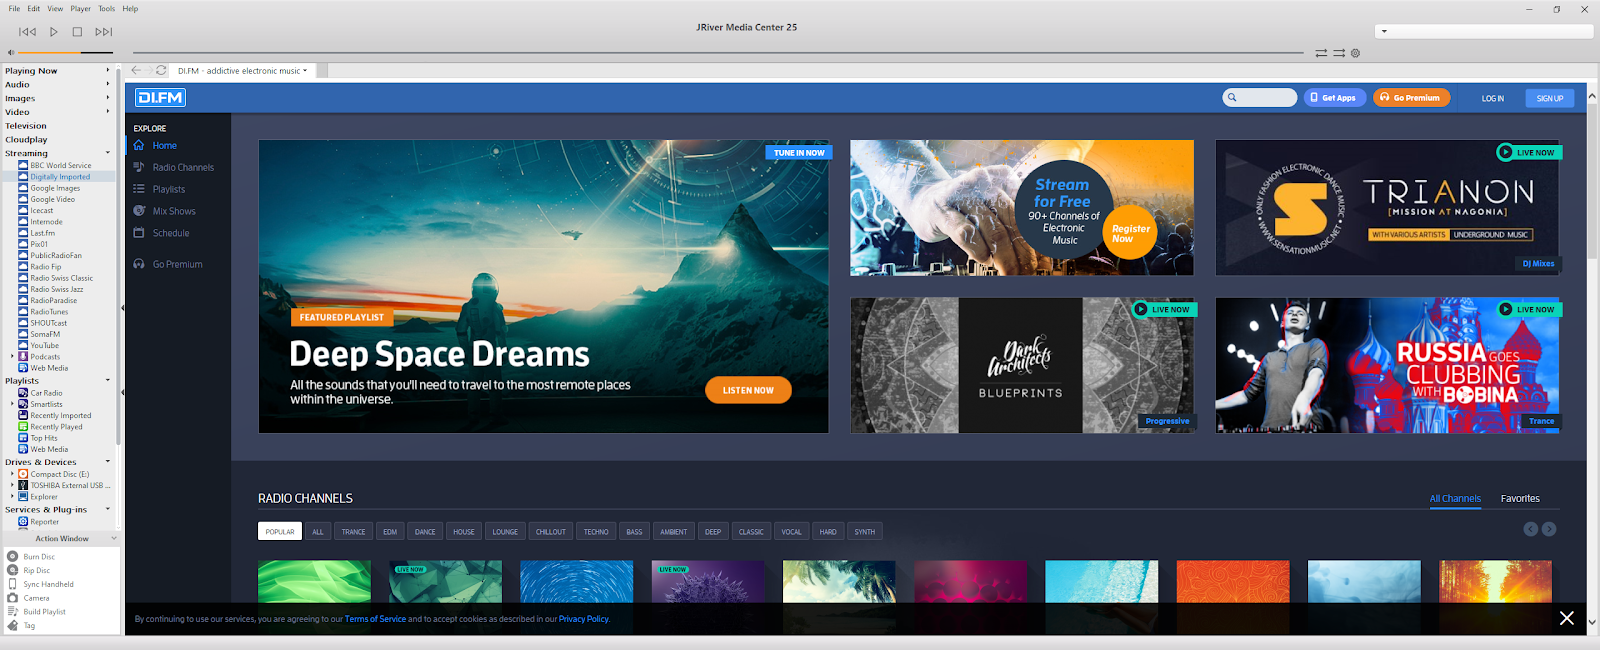This screenshot has width=1600, height=650.
Task: Open the Russia Goes Clubbing card
Action: [x=1388, y=365]
